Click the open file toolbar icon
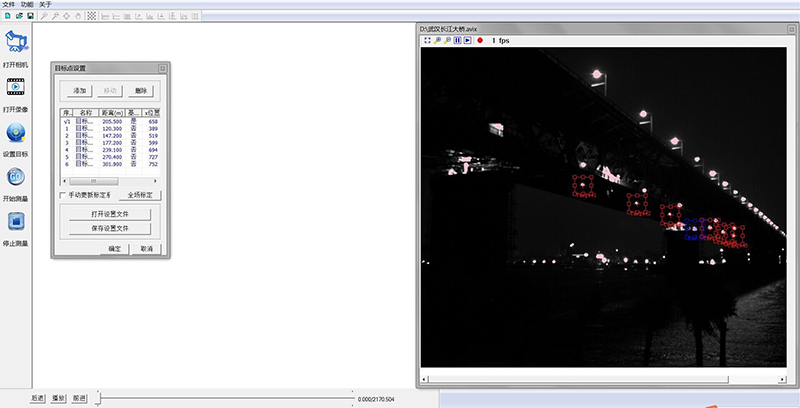Image resolution: width=800 pixels, height=408 pixels. click(x=19, y=16)
